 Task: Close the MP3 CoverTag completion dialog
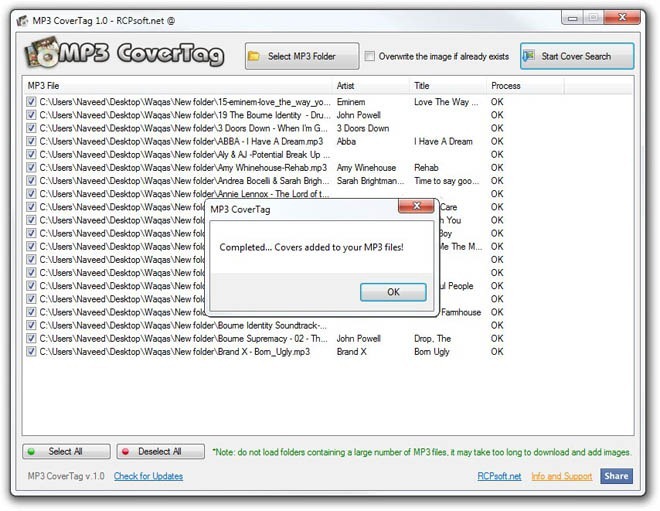click(416, 205)
